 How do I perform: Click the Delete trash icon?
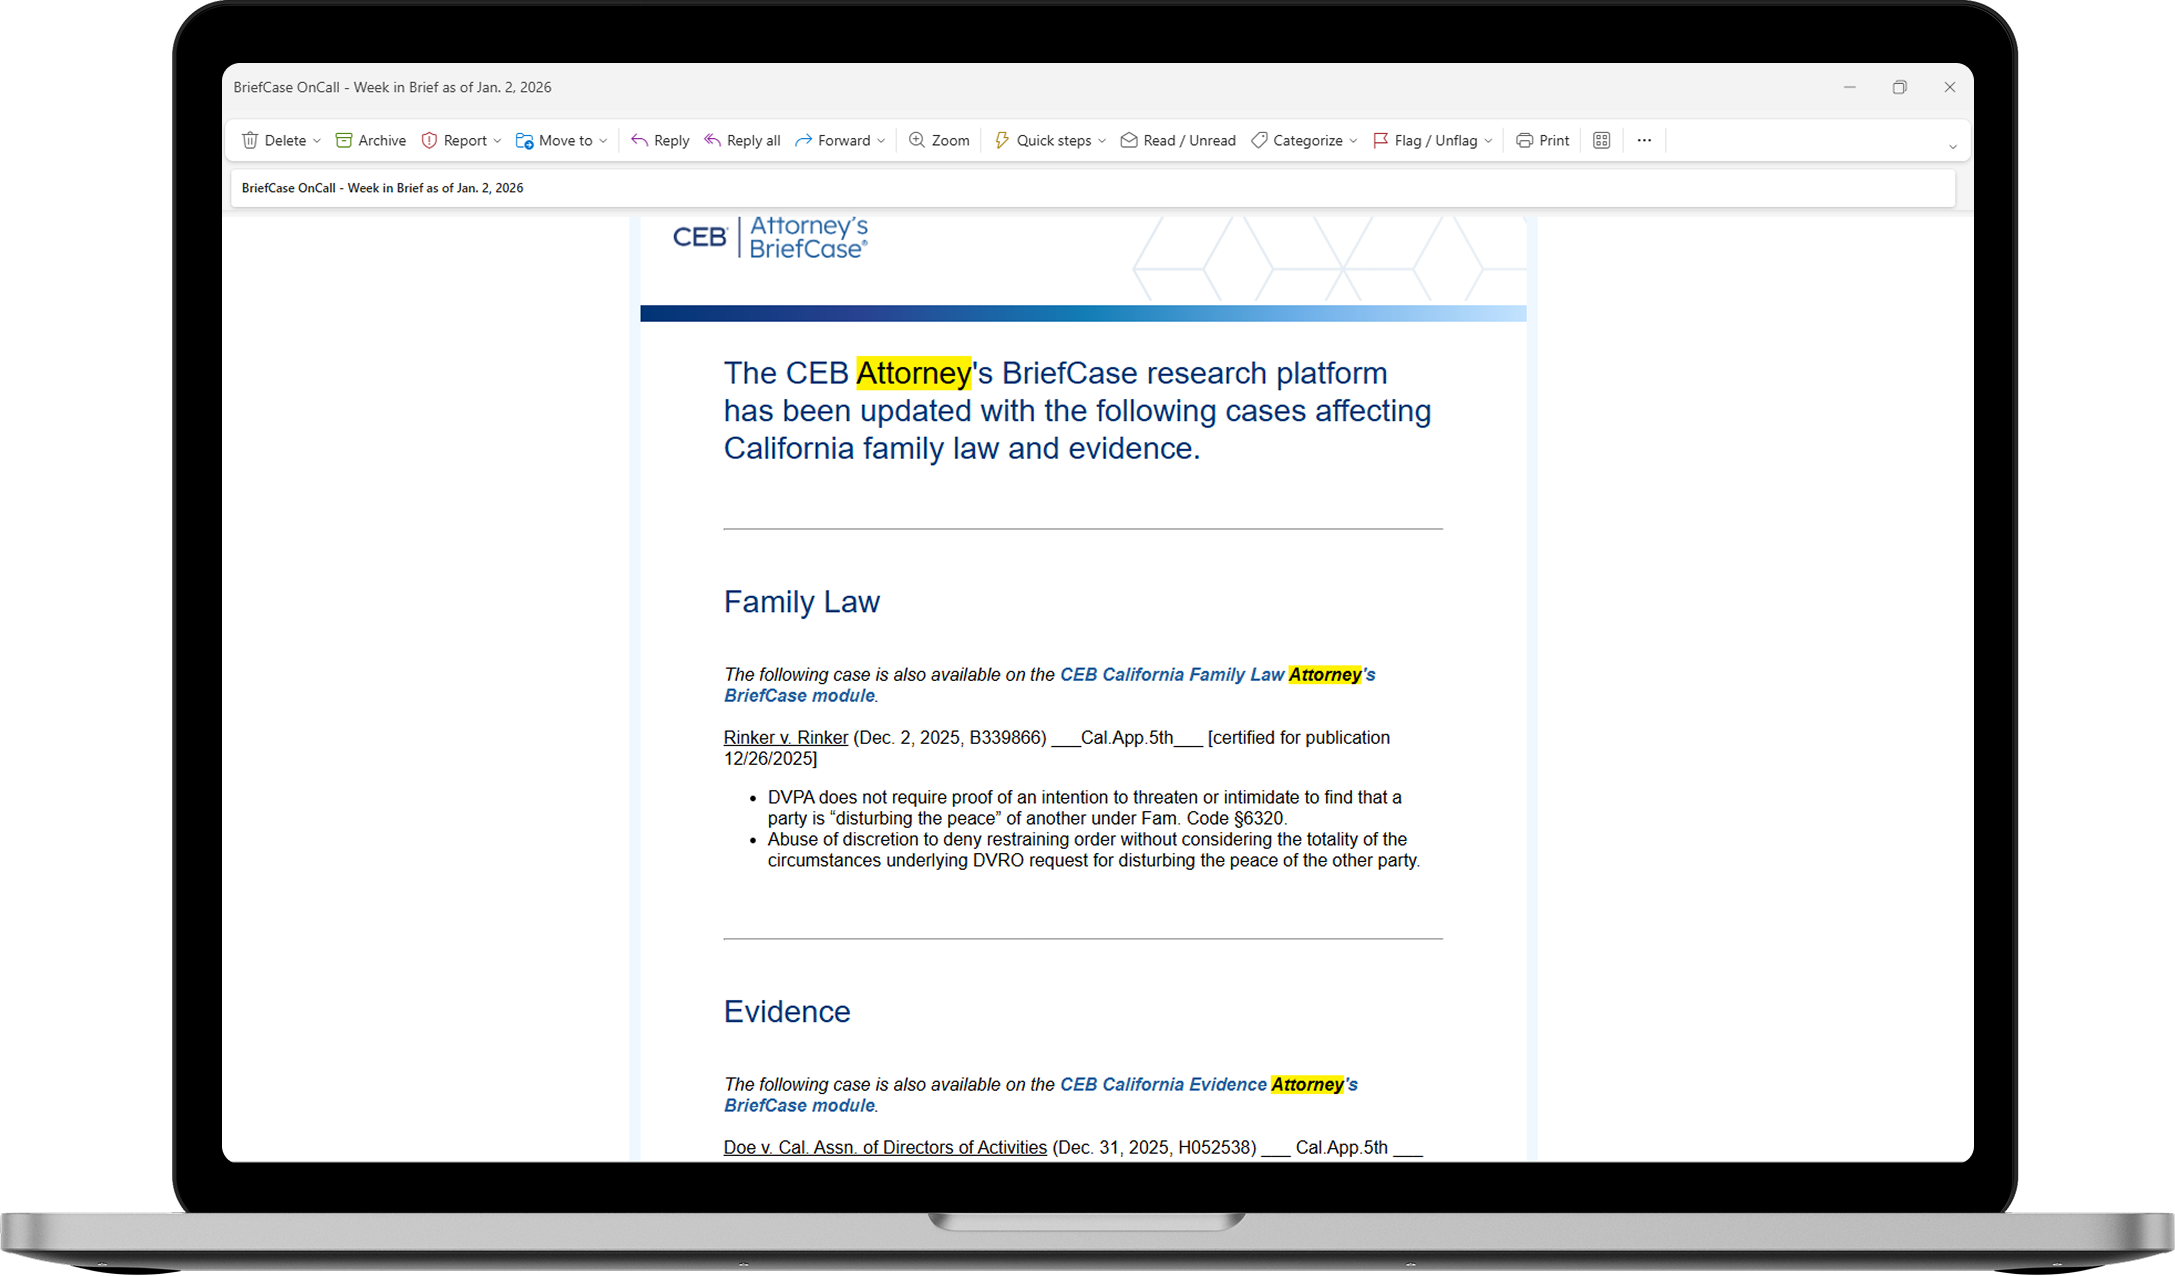click(x=250, y=141)
